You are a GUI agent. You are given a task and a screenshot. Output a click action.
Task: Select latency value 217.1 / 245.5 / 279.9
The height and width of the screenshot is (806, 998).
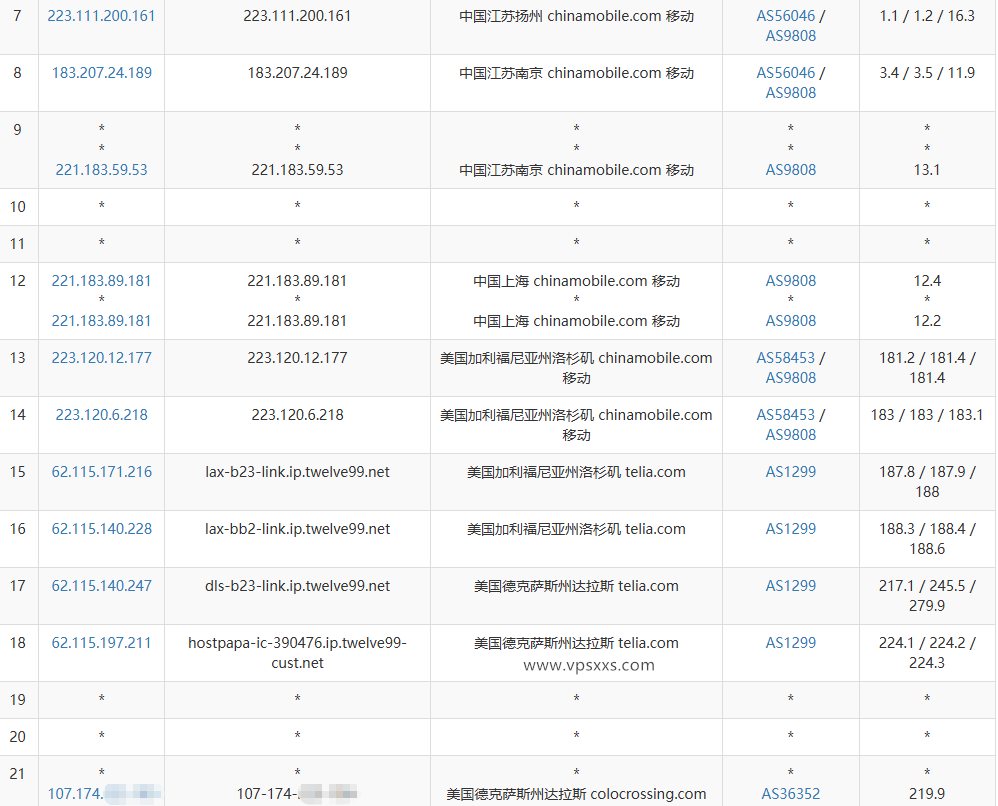pyautogui.click(x=927, y=596)
